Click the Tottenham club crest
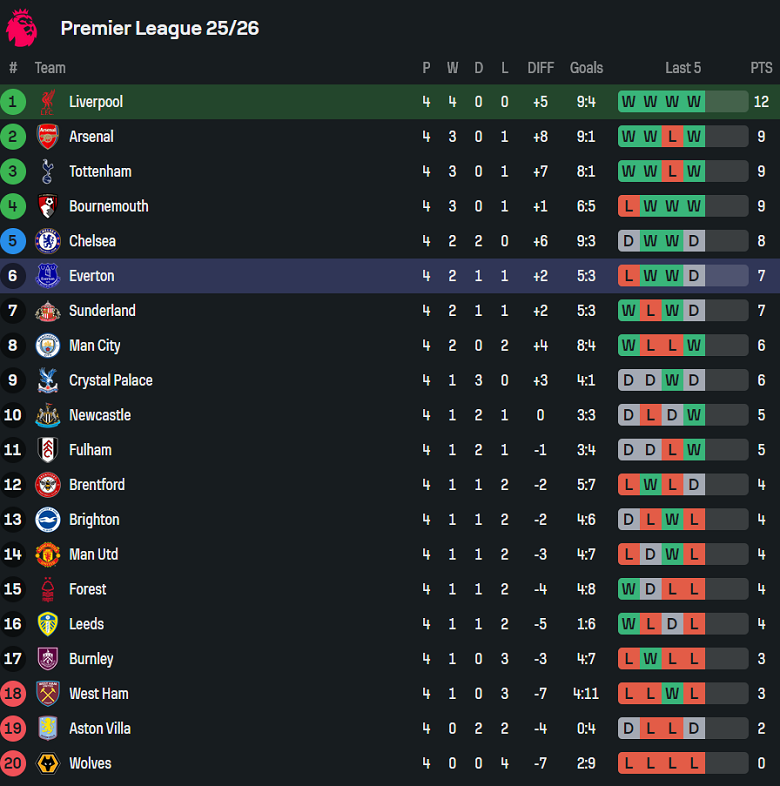780x786 pixels. (47, 172)
